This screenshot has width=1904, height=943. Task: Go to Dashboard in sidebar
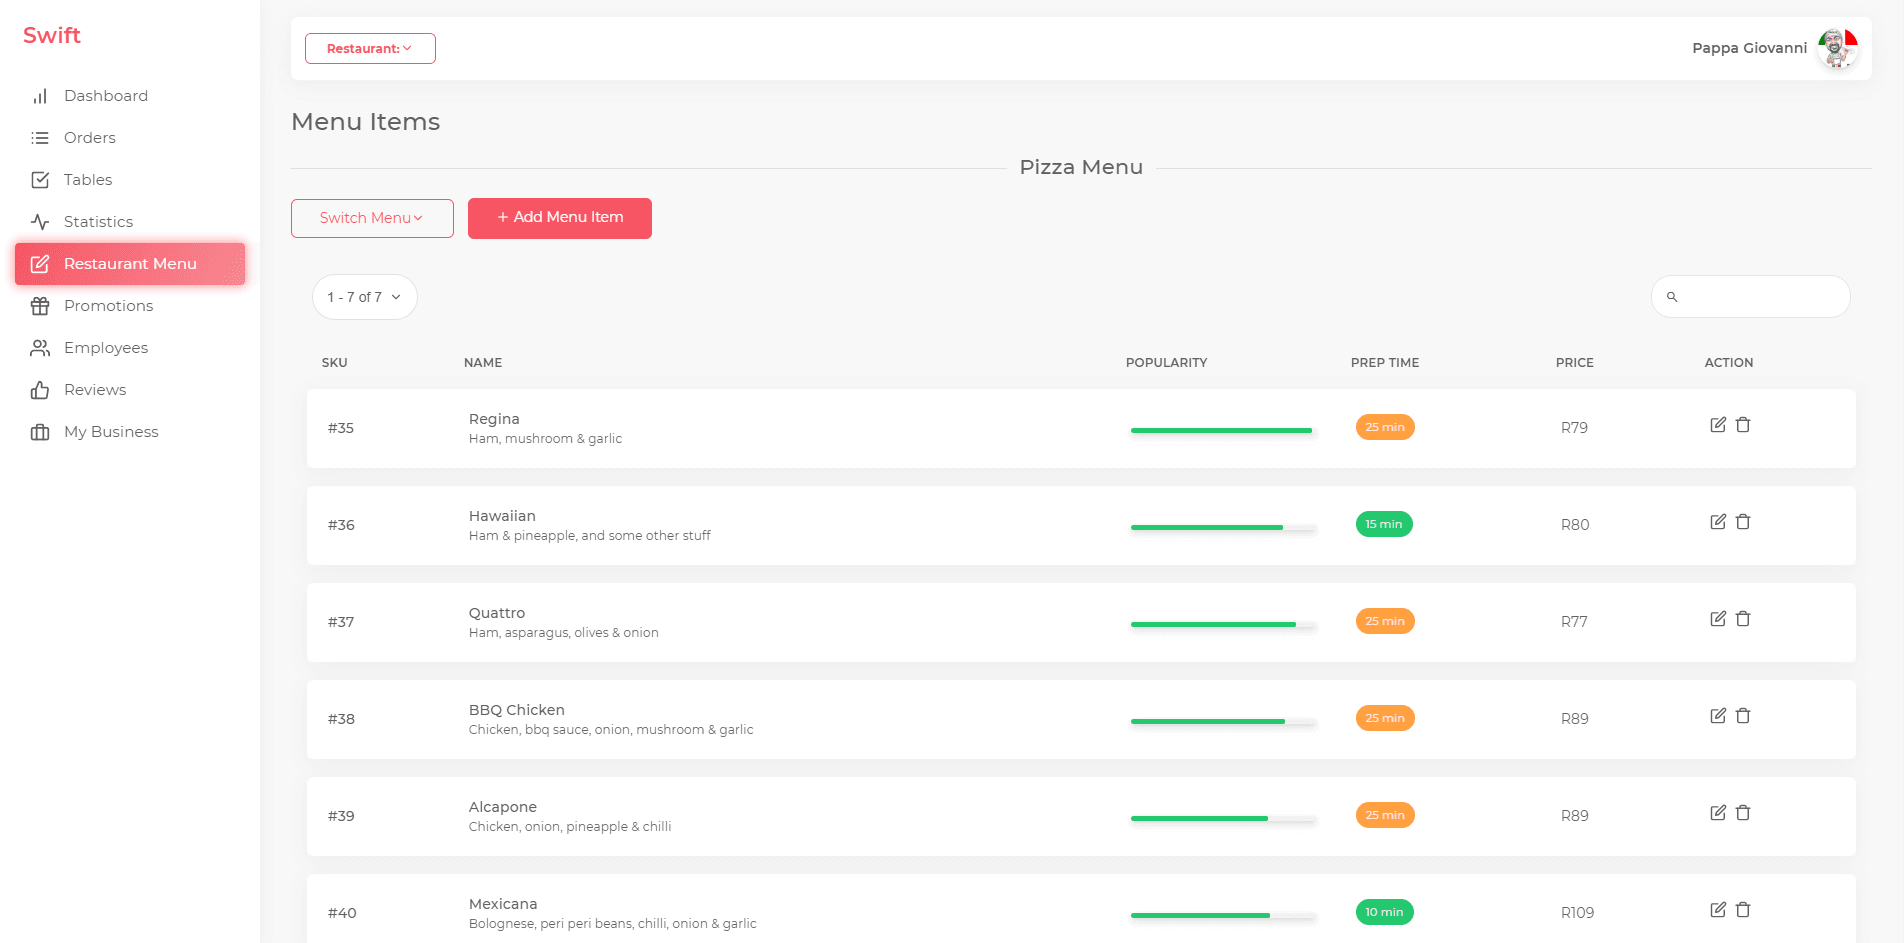(105, 96)
